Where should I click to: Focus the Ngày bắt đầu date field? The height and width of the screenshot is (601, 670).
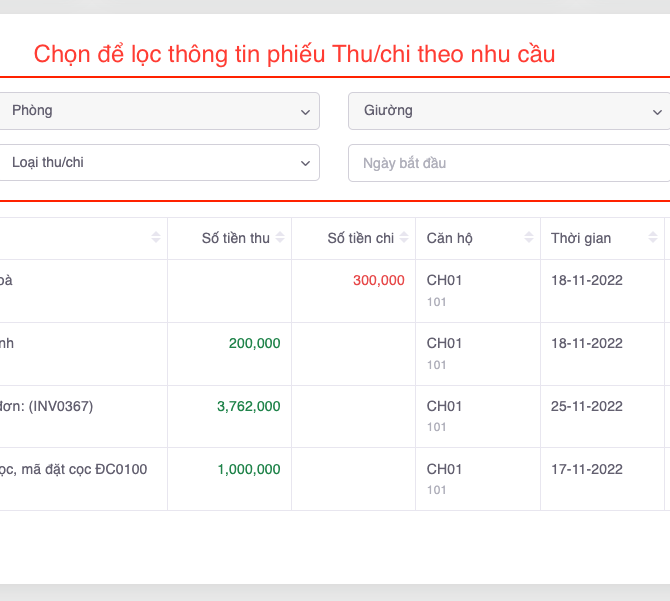508,163
